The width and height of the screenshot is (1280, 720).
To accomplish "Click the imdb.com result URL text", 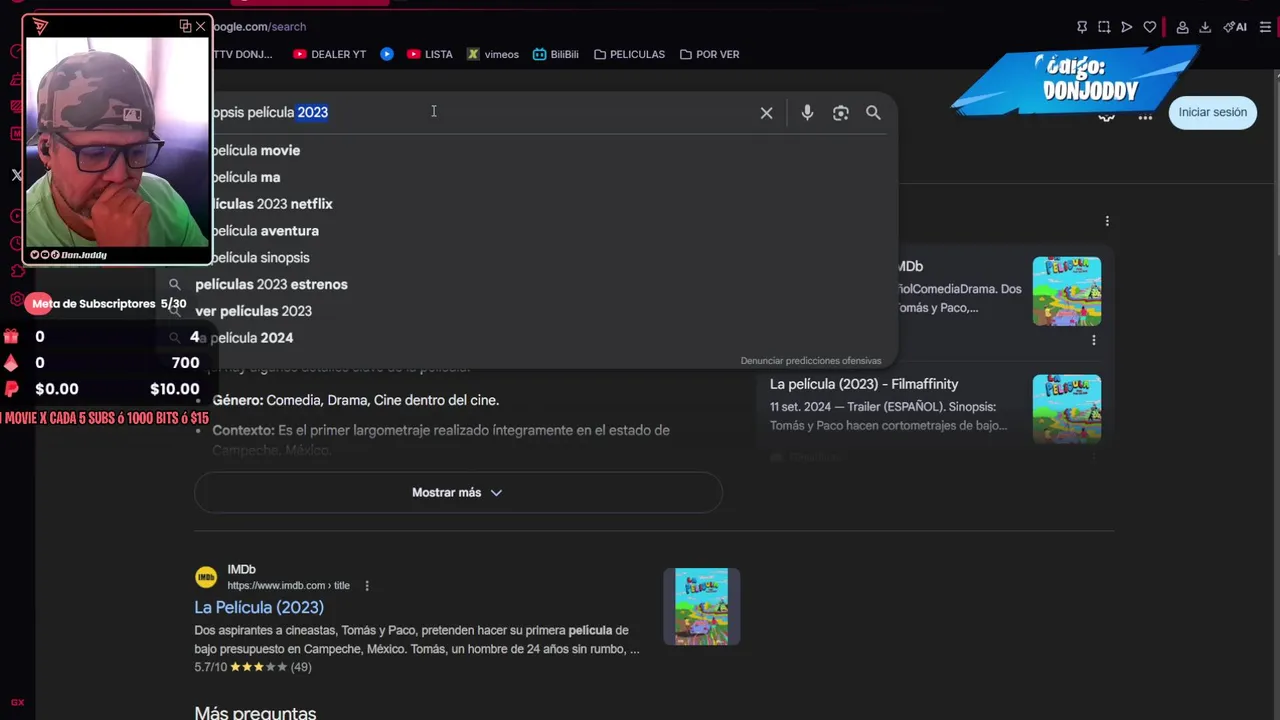I will [x=288, y=586].
